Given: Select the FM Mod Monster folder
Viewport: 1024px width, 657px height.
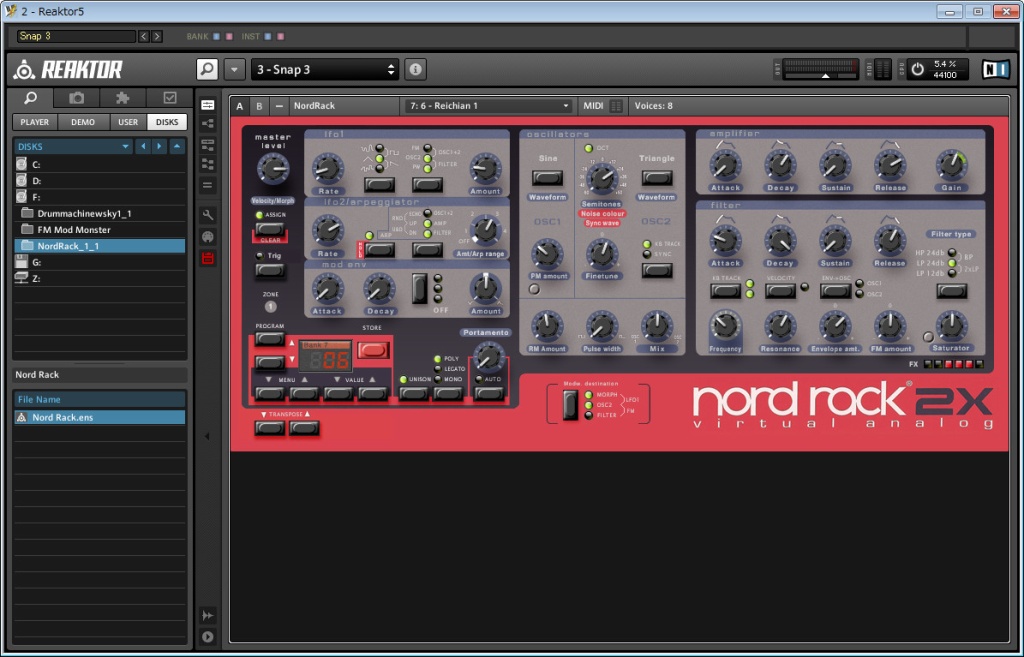Looking at the screenshot, I should [99, 230].
